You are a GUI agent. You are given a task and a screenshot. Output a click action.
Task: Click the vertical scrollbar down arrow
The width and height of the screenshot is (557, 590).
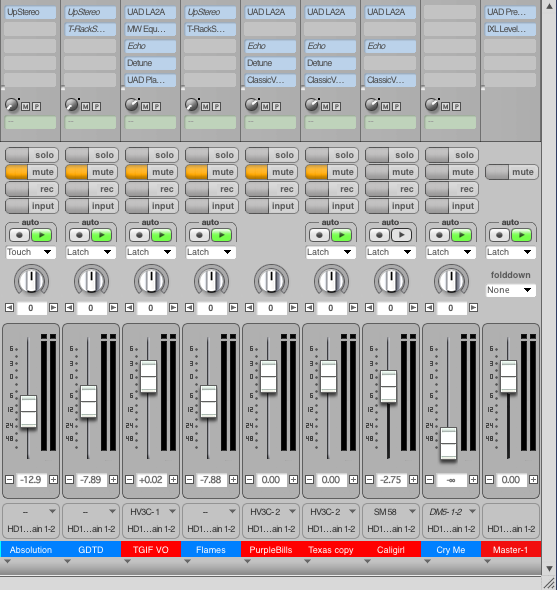[x=549, y=568]
